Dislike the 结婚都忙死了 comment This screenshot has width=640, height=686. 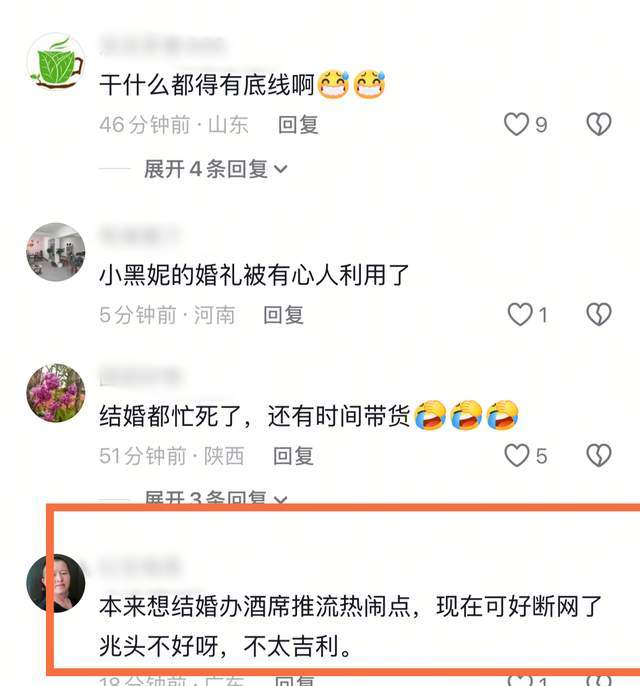598,455
